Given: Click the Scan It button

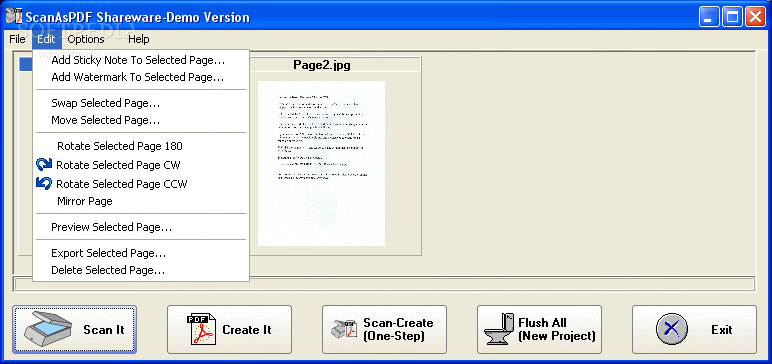Looking at the screenshot, I should point(74,330).
